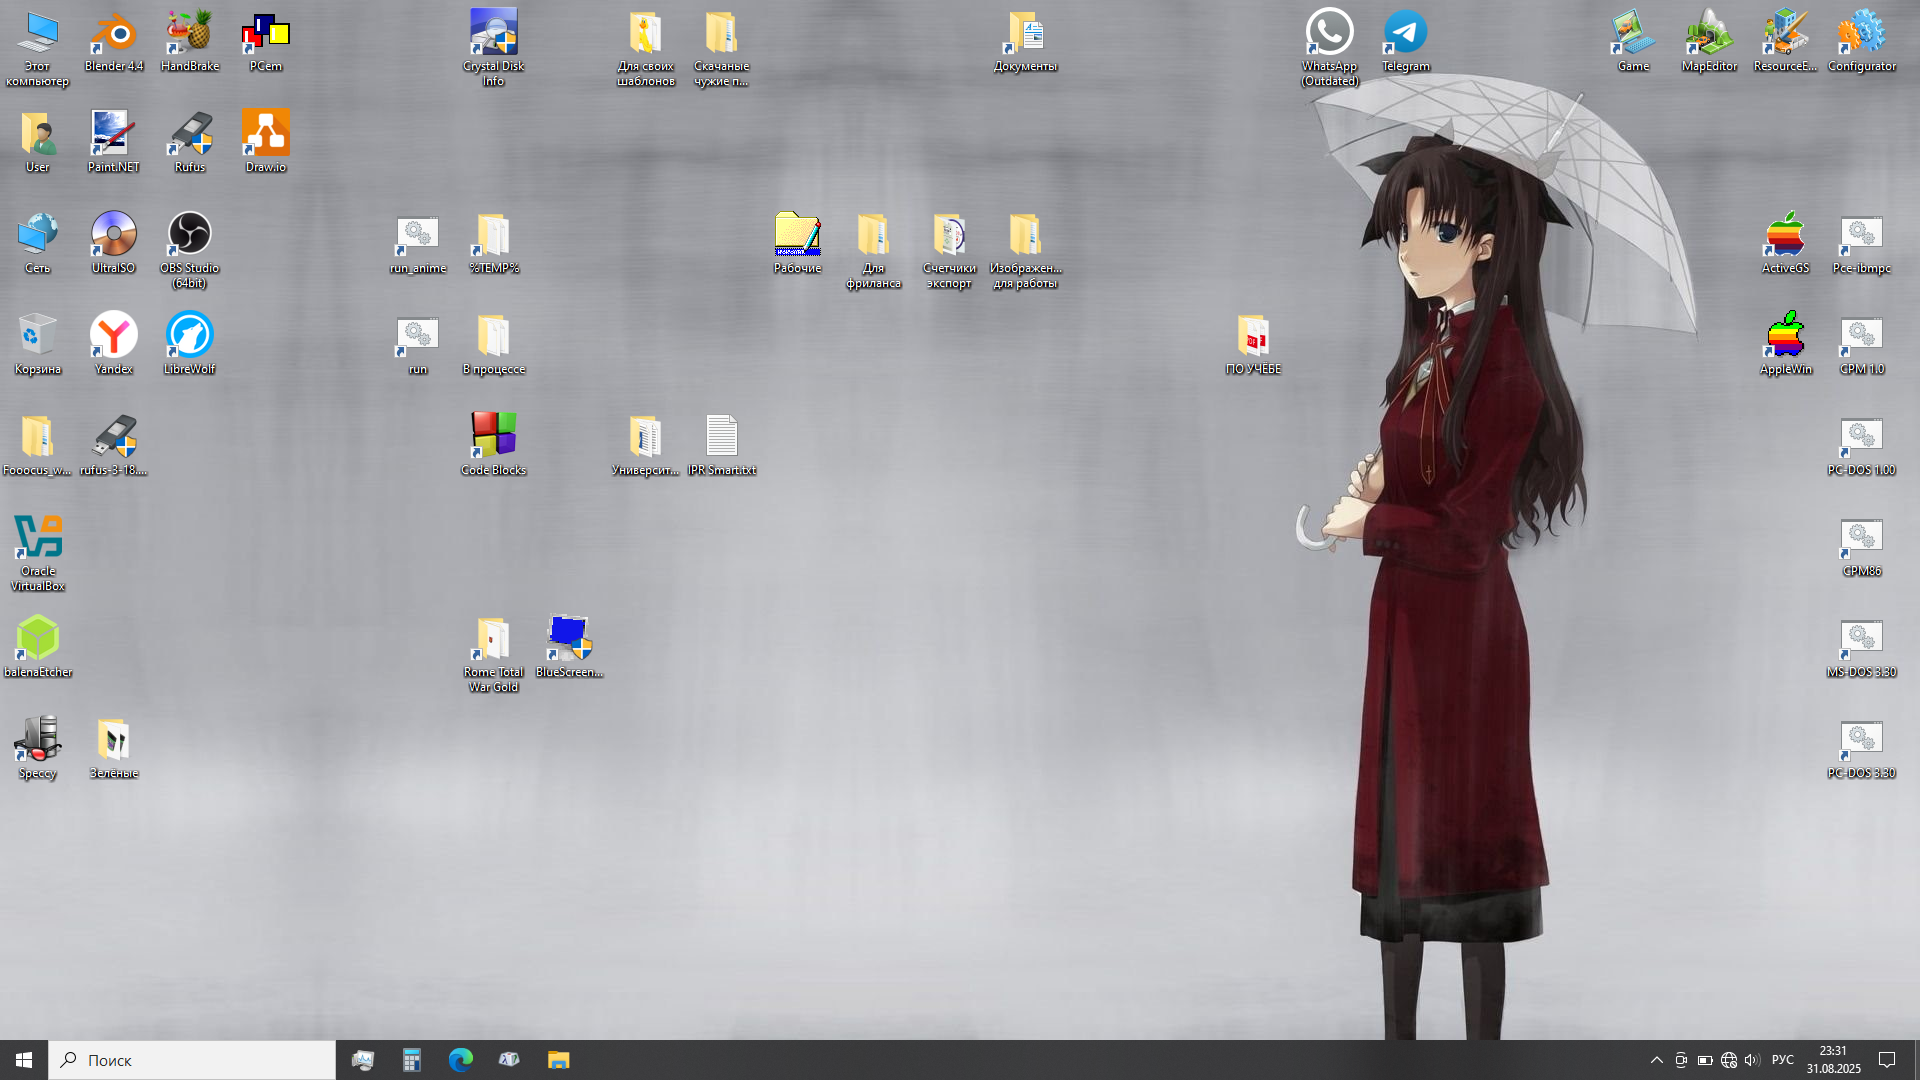Image resolution: width=1920 pixels, height=1080 pixels.
Task: Open the volume control in tray
Action: click(1752, 1060)
